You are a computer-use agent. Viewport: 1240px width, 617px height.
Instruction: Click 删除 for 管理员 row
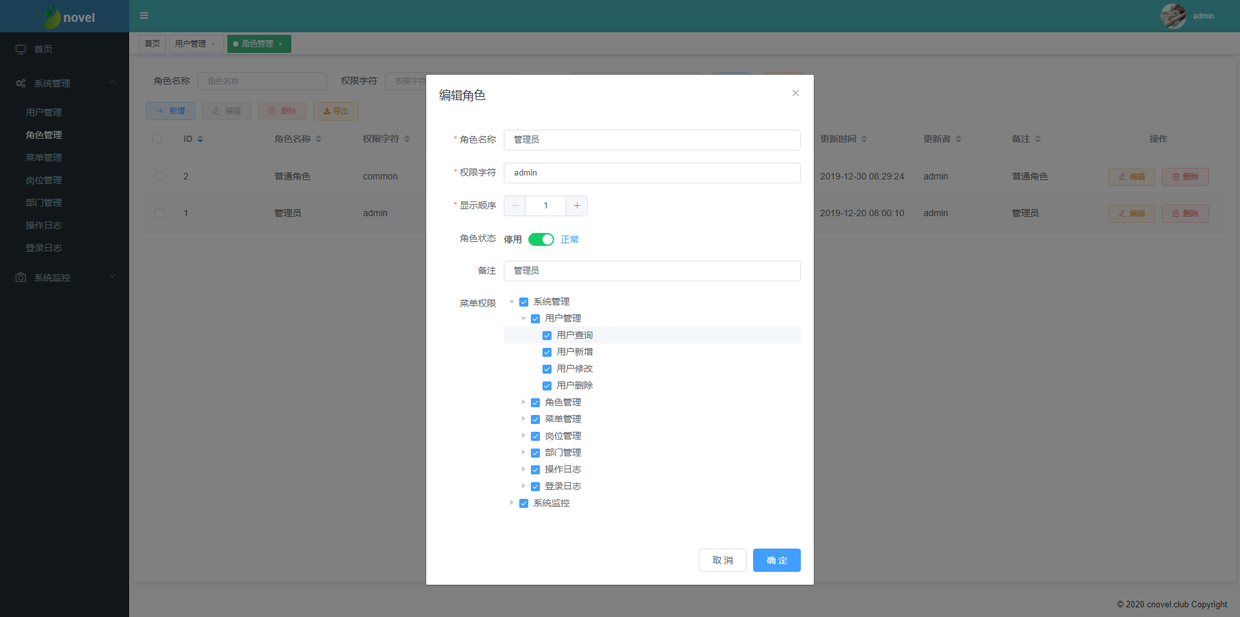tap(1185, 213)
